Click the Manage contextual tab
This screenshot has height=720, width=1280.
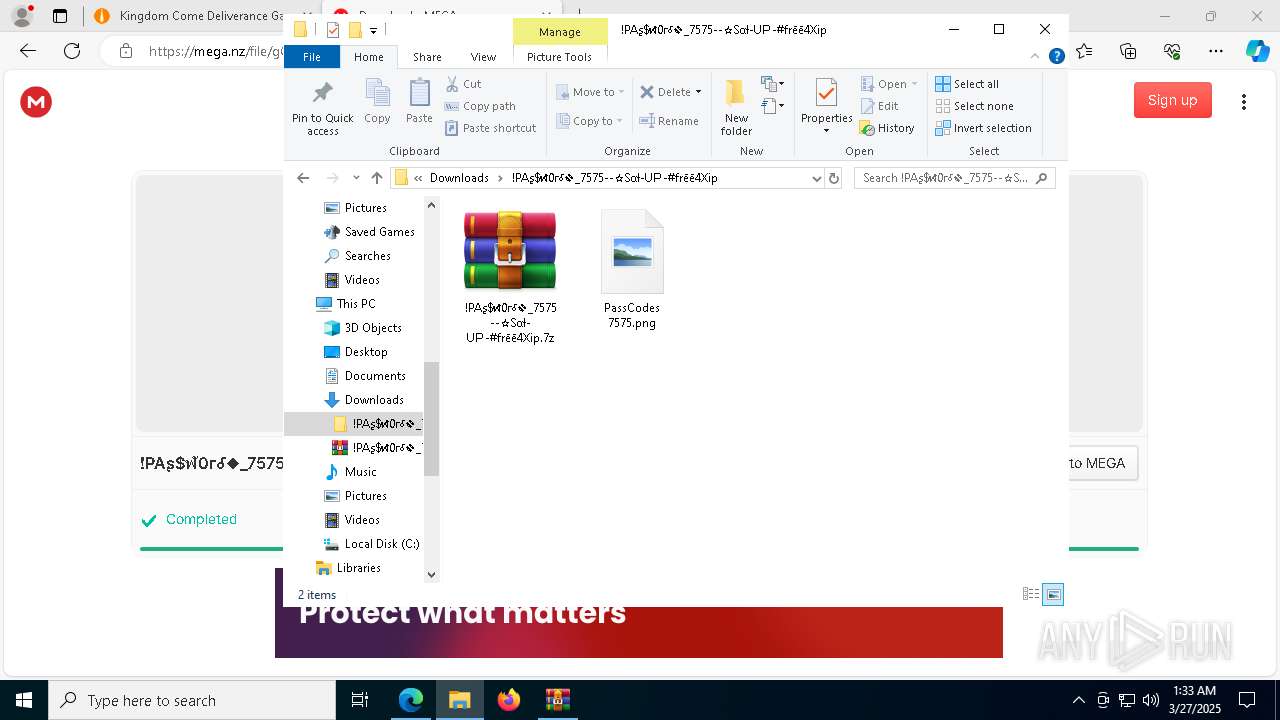tap(559, 32)
